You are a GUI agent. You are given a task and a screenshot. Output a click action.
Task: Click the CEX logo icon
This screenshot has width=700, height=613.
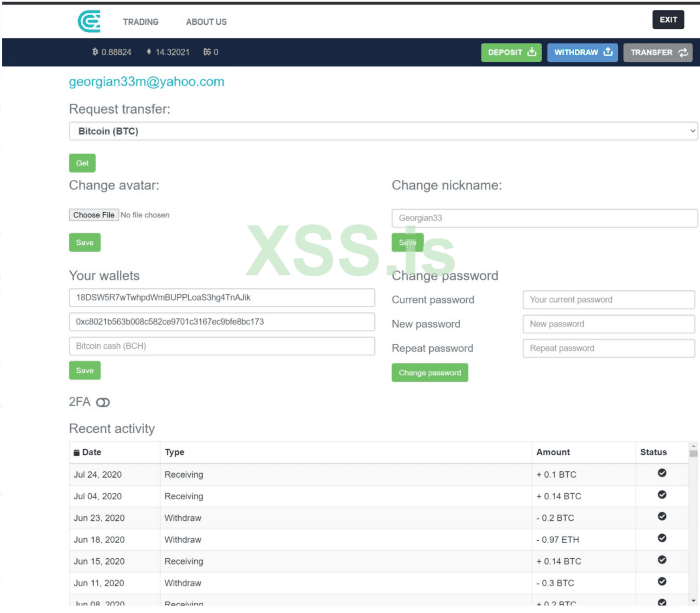[x=89, y=21]
